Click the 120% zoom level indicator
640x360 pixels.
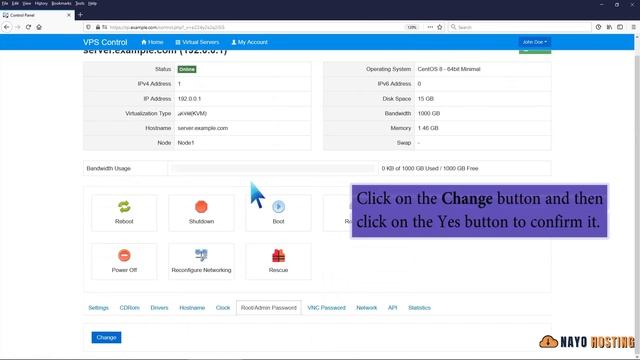(412, 27)
